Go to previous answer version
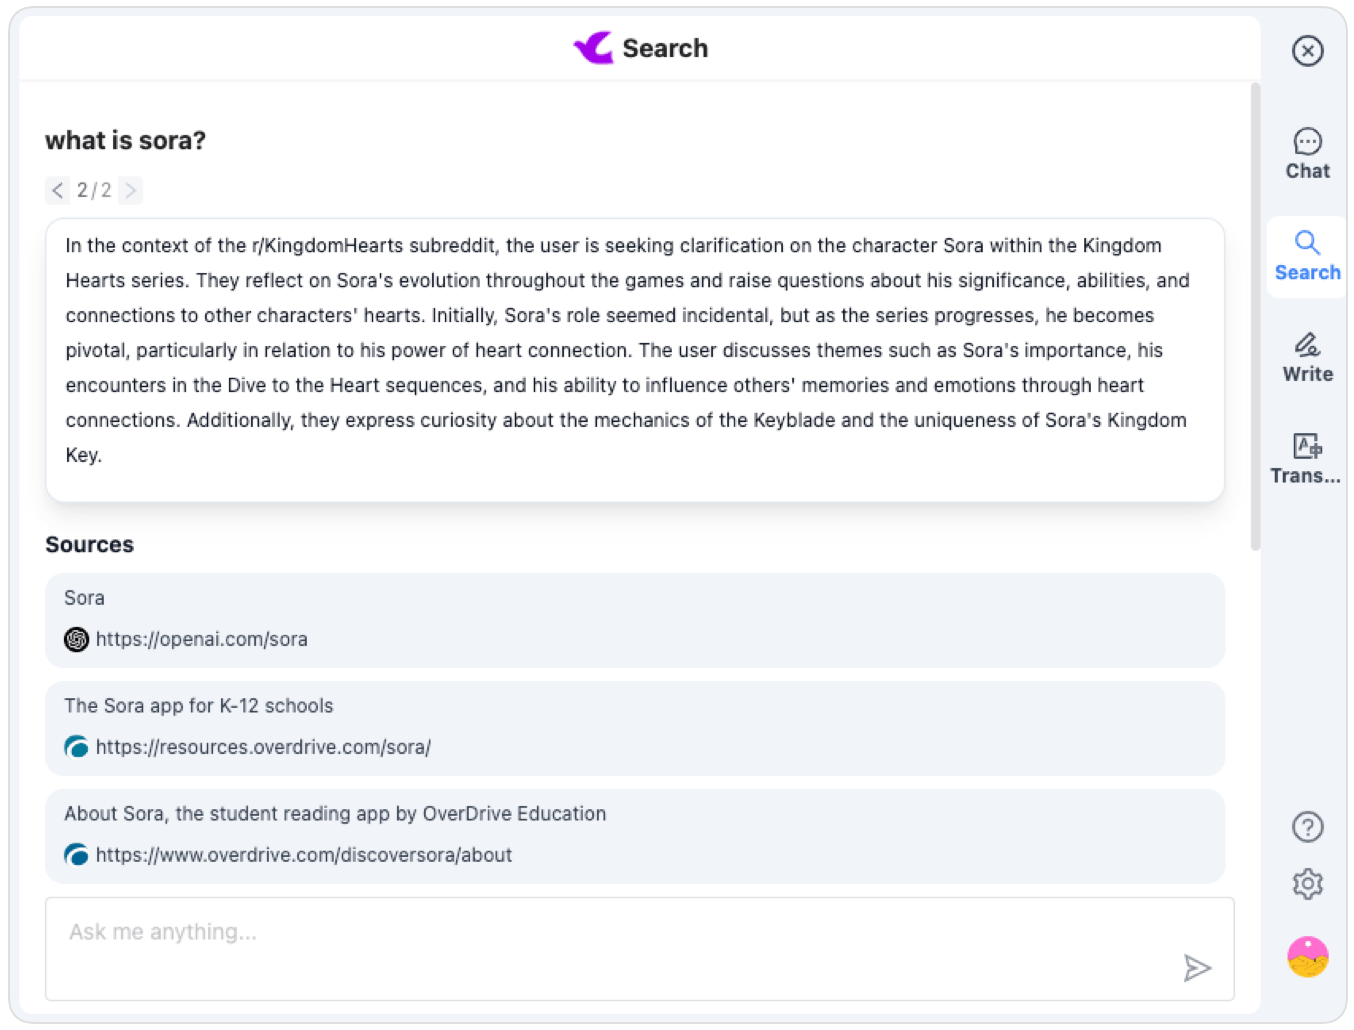The image size is (1354, 1030). (58, 190)
